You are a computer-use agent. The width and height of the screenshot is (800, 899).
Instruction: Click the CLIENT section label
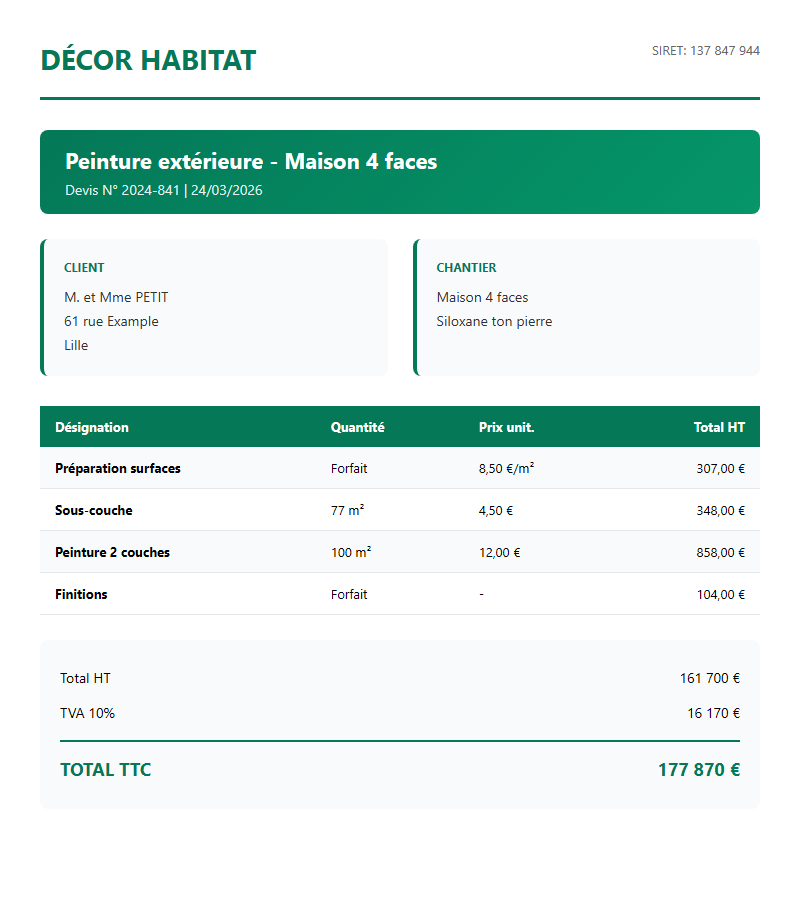coord(84,268)
